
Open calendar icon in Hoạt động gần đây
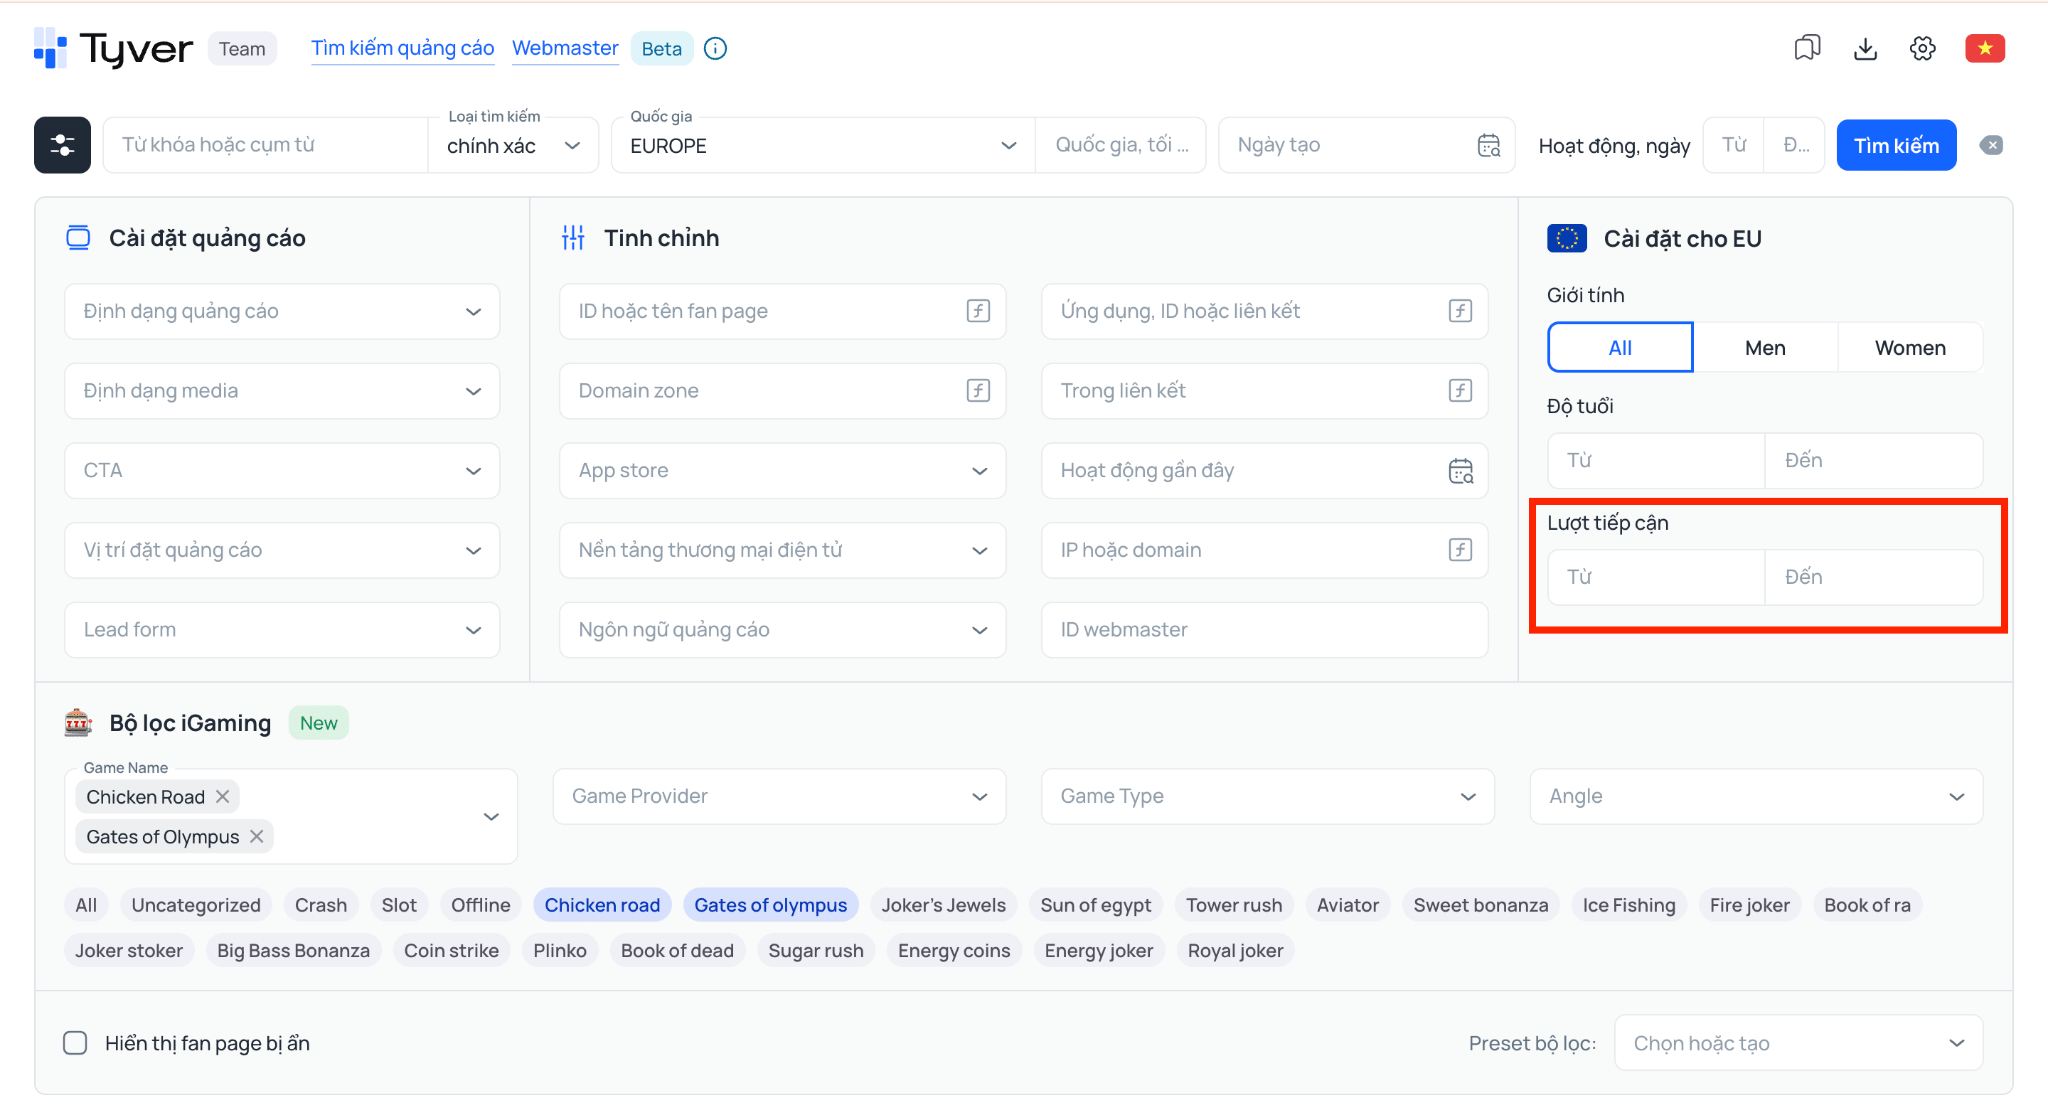click(1461, 470)
